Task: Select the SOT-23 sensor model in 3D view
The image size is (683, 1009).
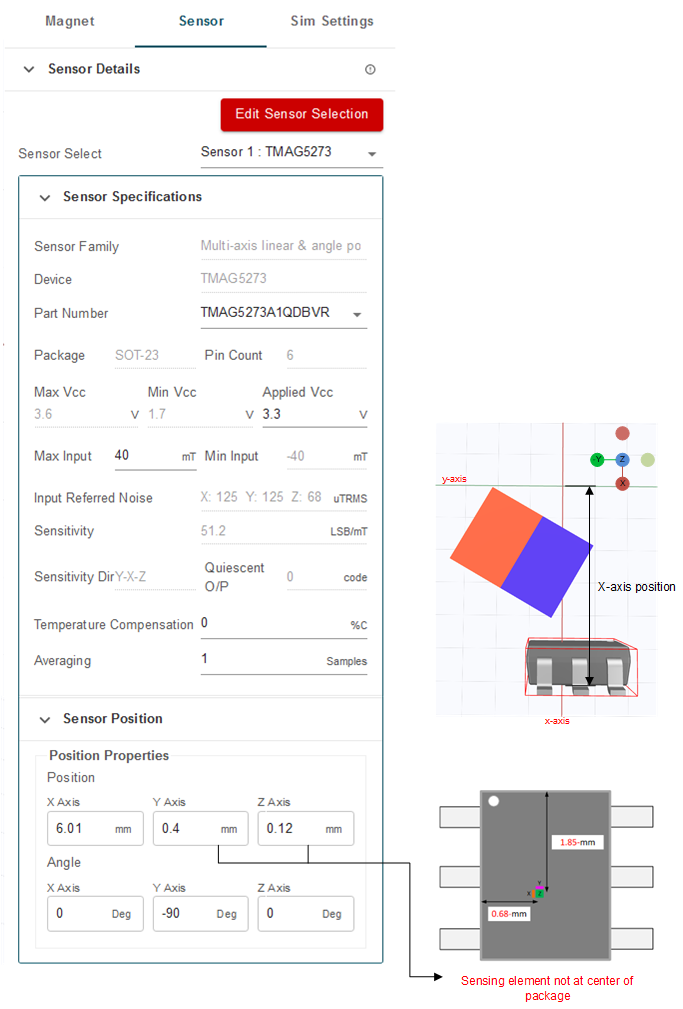Action: click(x=577, y=665)
